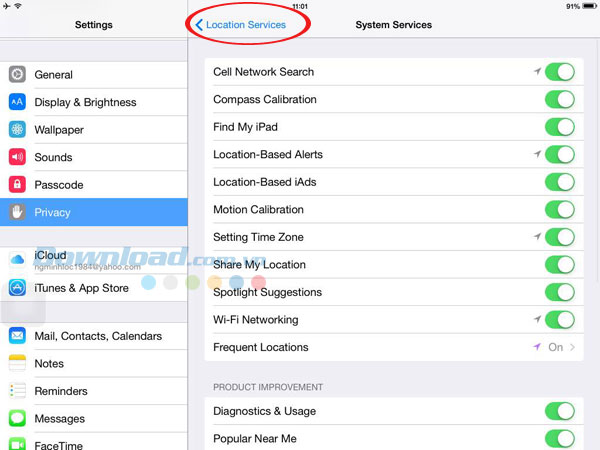The image size is (600, 450).
Task: Click the Notes icon
Action: click(x=17, y=363)
